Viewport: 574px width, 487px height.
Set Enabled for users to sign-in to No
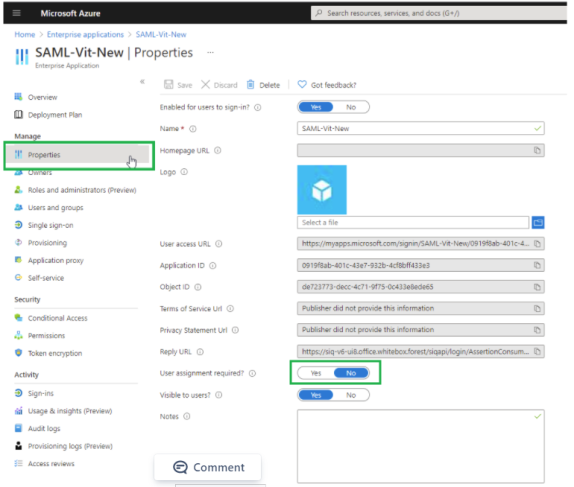351,107
